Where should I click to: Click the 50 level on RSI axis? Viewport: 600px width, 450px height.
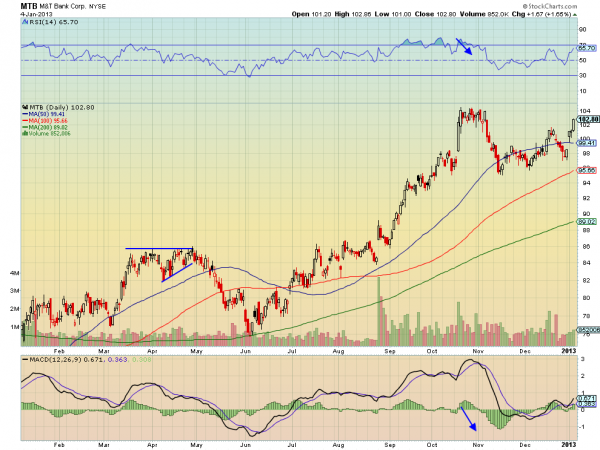pos(582,60)
